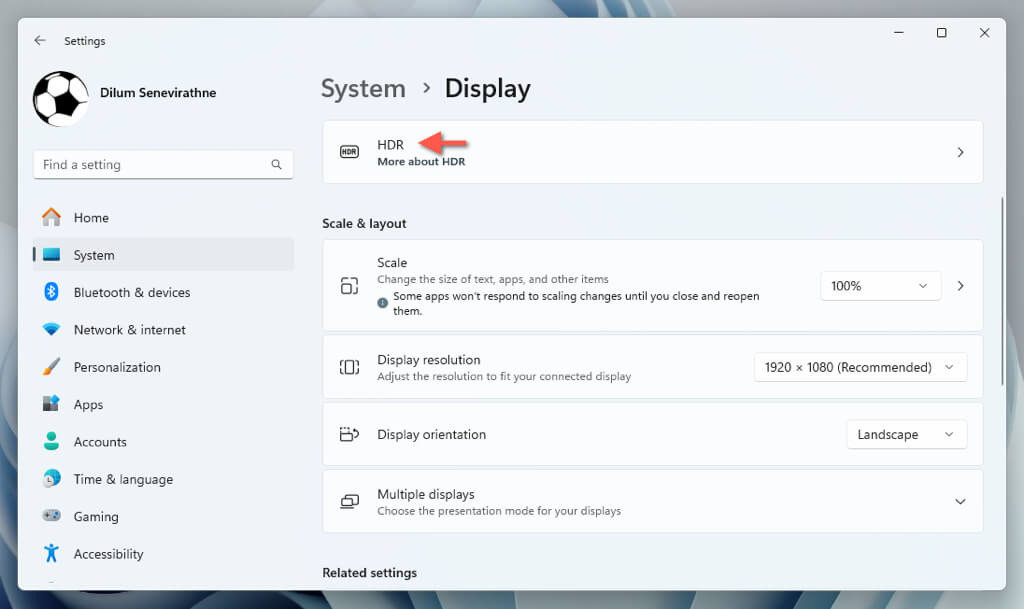
Task: Click the Scale icon
Action: tap(349, 286)
